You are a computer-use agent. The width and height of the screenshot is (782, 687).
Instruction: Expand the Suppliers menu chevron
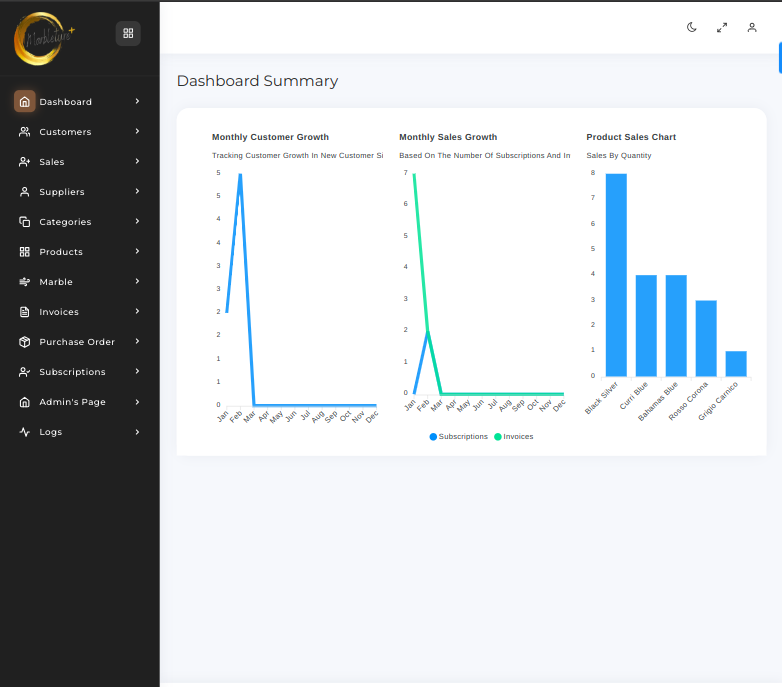(137, 191)
